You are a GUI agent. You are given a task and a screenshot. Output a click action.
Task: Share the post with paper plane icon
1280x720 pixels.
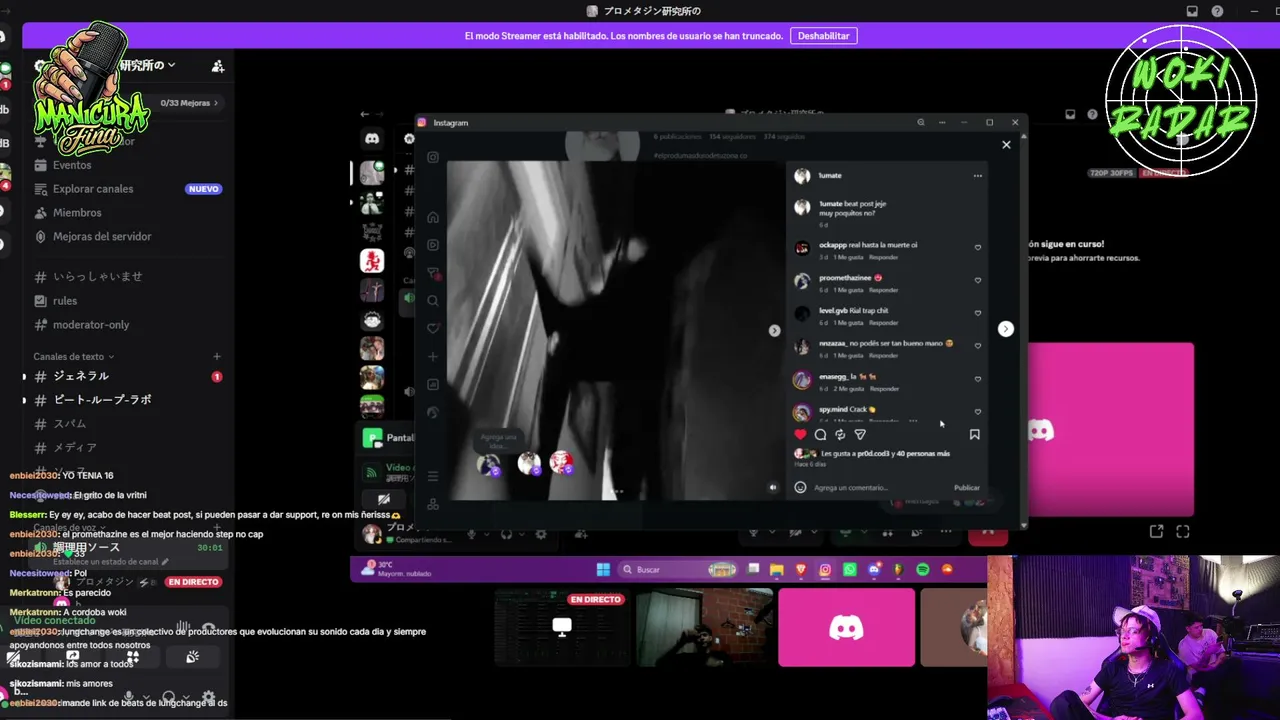pyautogui.click(x=860, y=434)
